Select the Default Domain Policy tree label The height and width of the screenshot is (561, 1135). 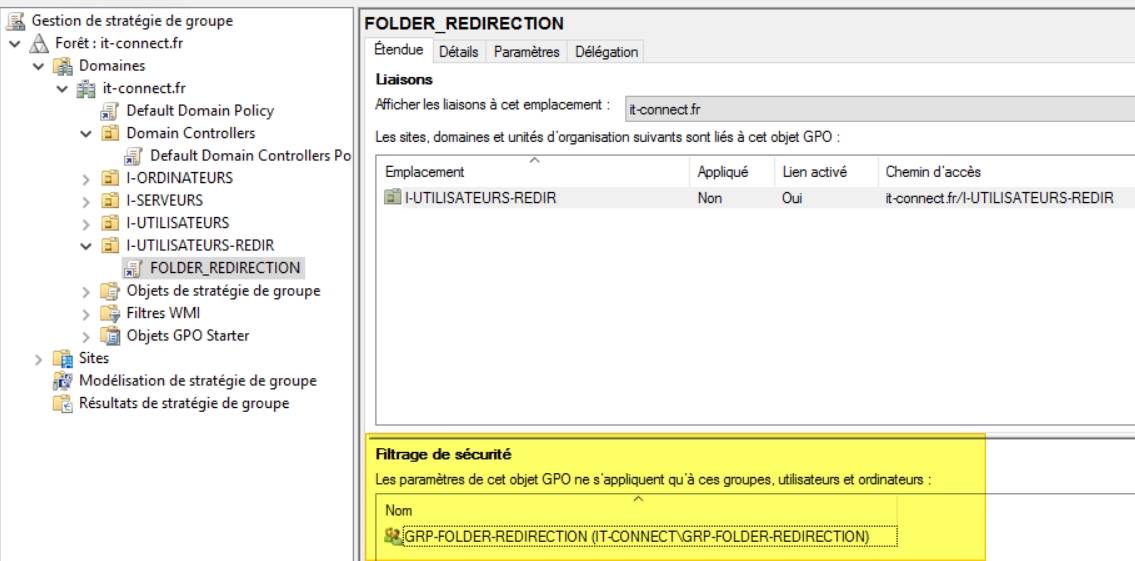click(x=201, y=111)
